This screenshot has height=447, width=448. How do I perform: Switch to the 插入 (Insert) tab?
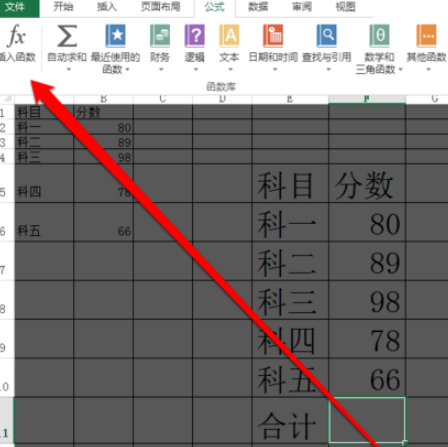click(x=107, y=7)
